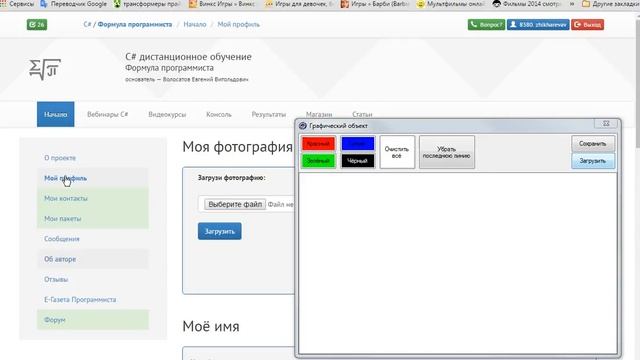This screenshot has width=640, height=360.
Task: Open the blue user account button
Action: (x=538, y=24)
